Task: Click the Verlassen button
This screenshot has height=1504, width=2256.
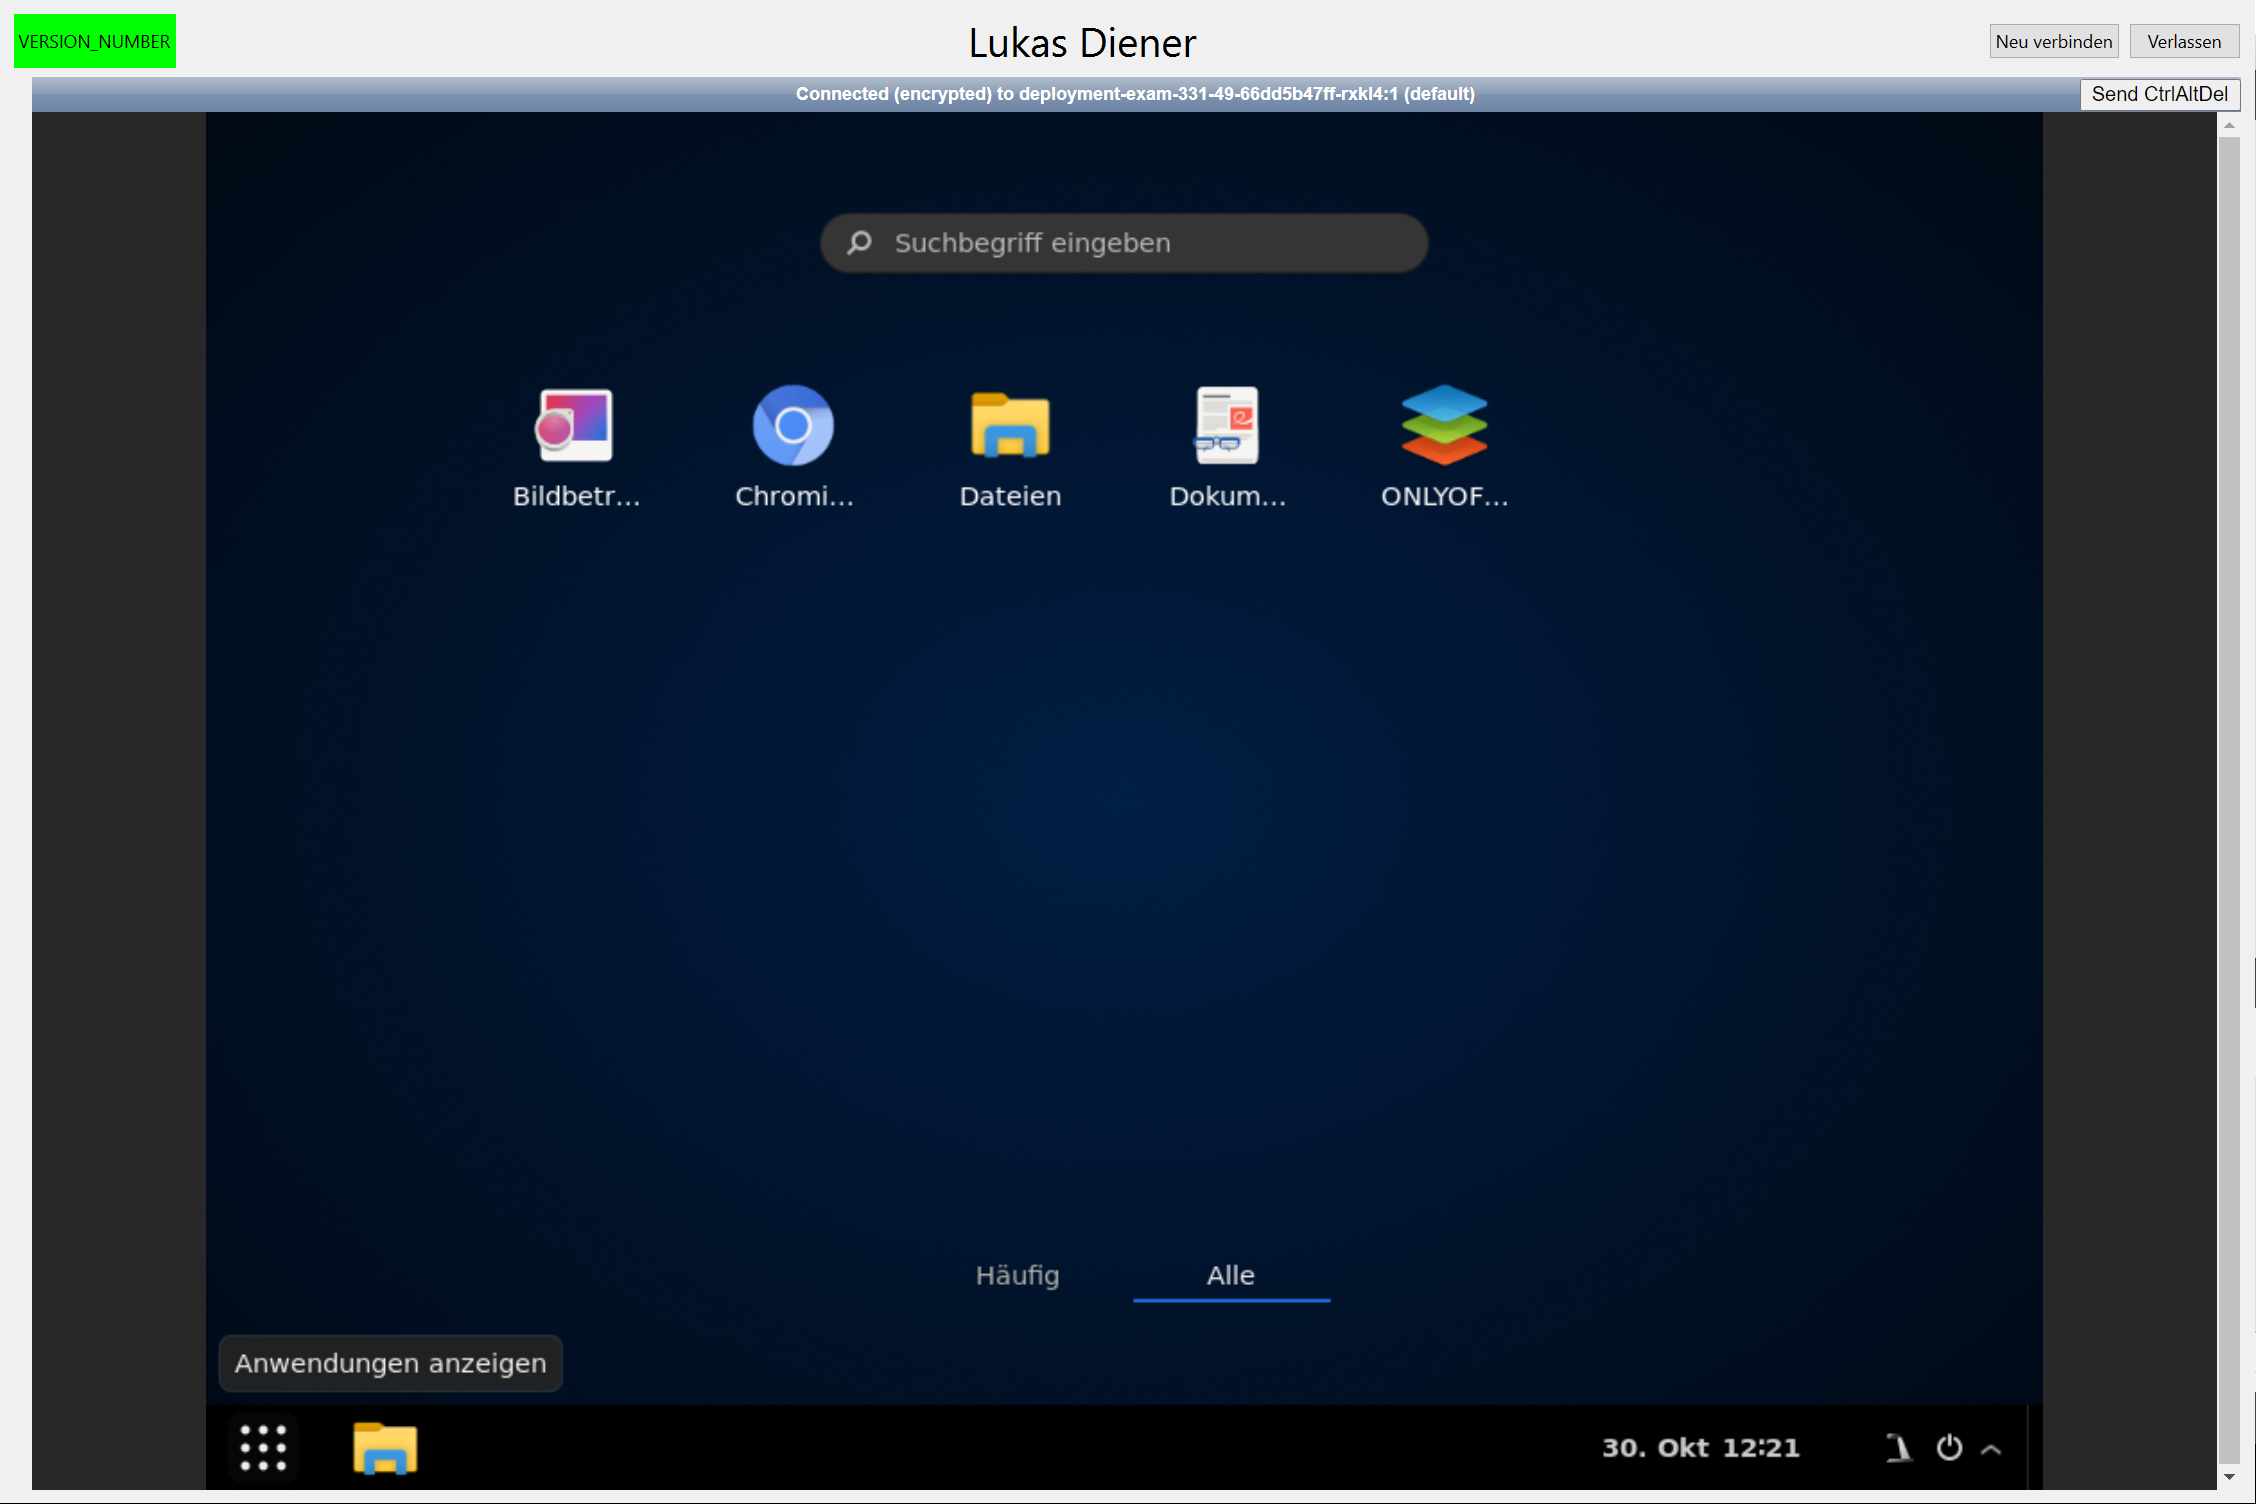Action: tap(2184, 41)
